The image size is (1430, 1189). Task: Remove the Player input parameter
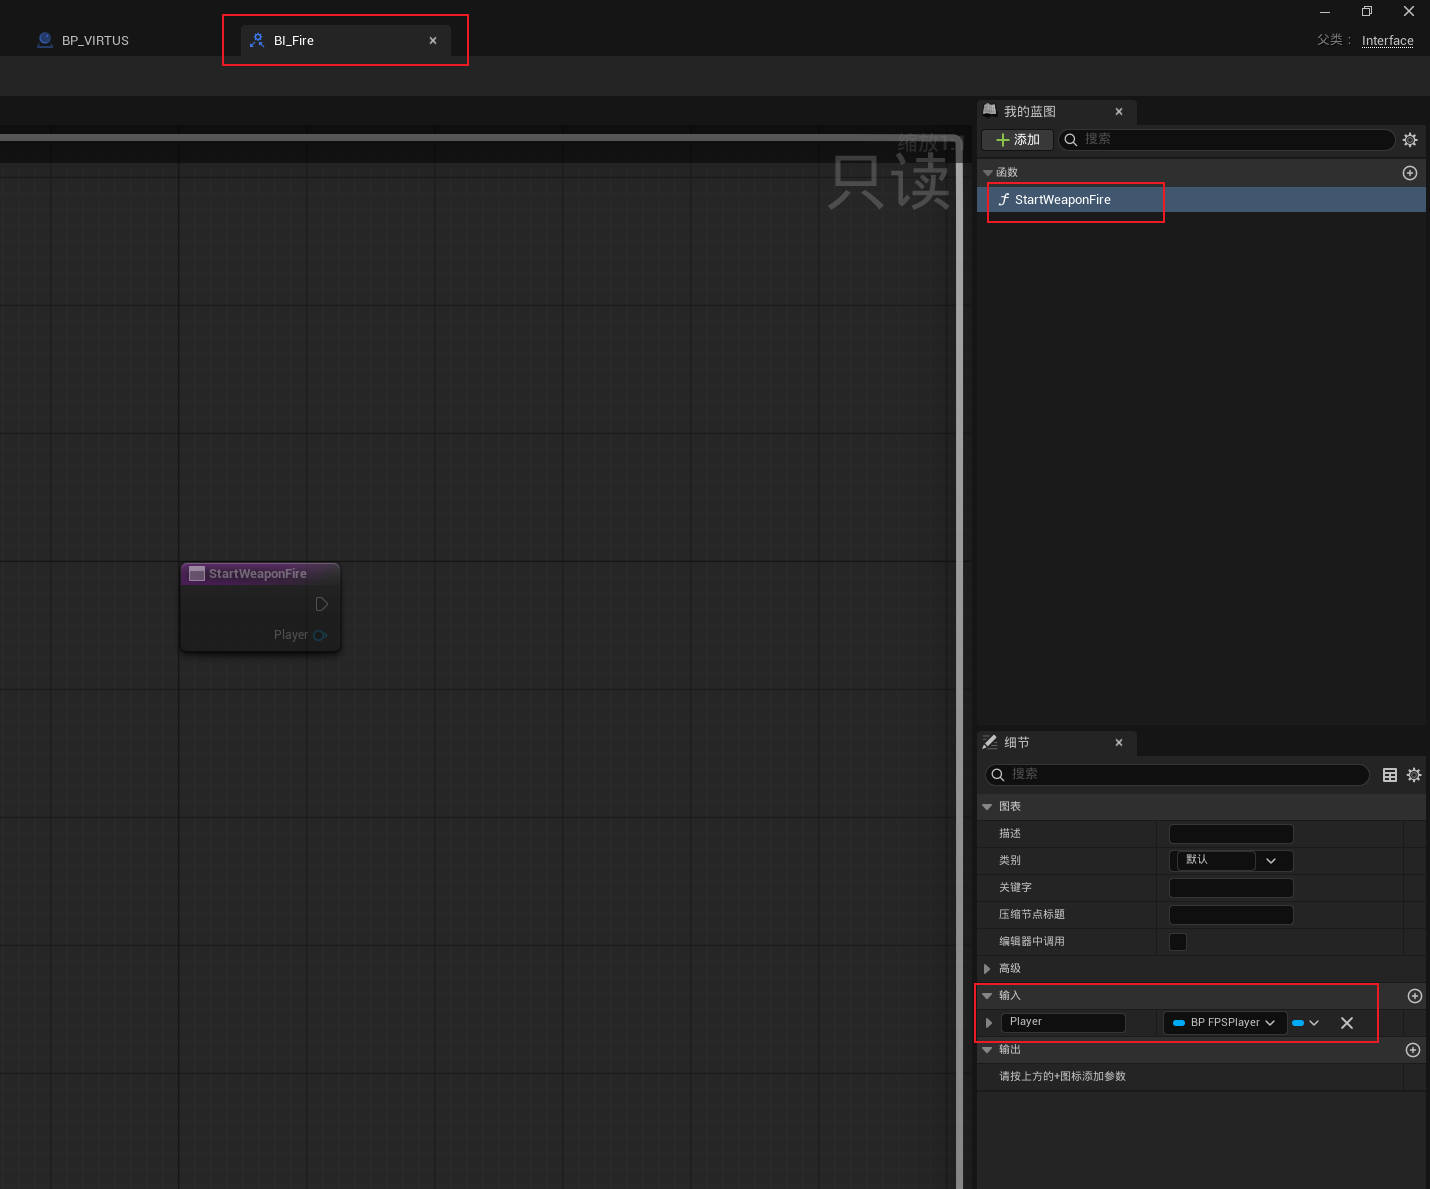coord(1347,1023)
